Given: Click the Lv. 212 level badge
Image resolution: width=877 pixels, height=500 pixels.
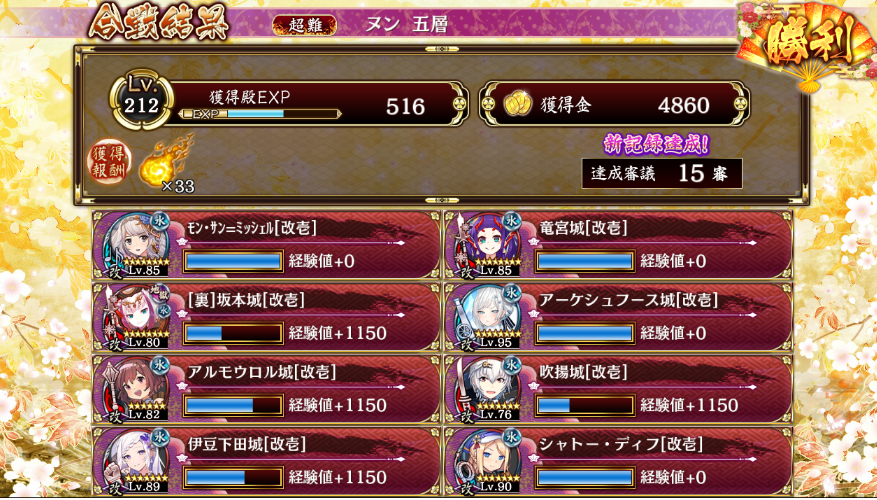Looking at the screenshot, I should 141,100.
